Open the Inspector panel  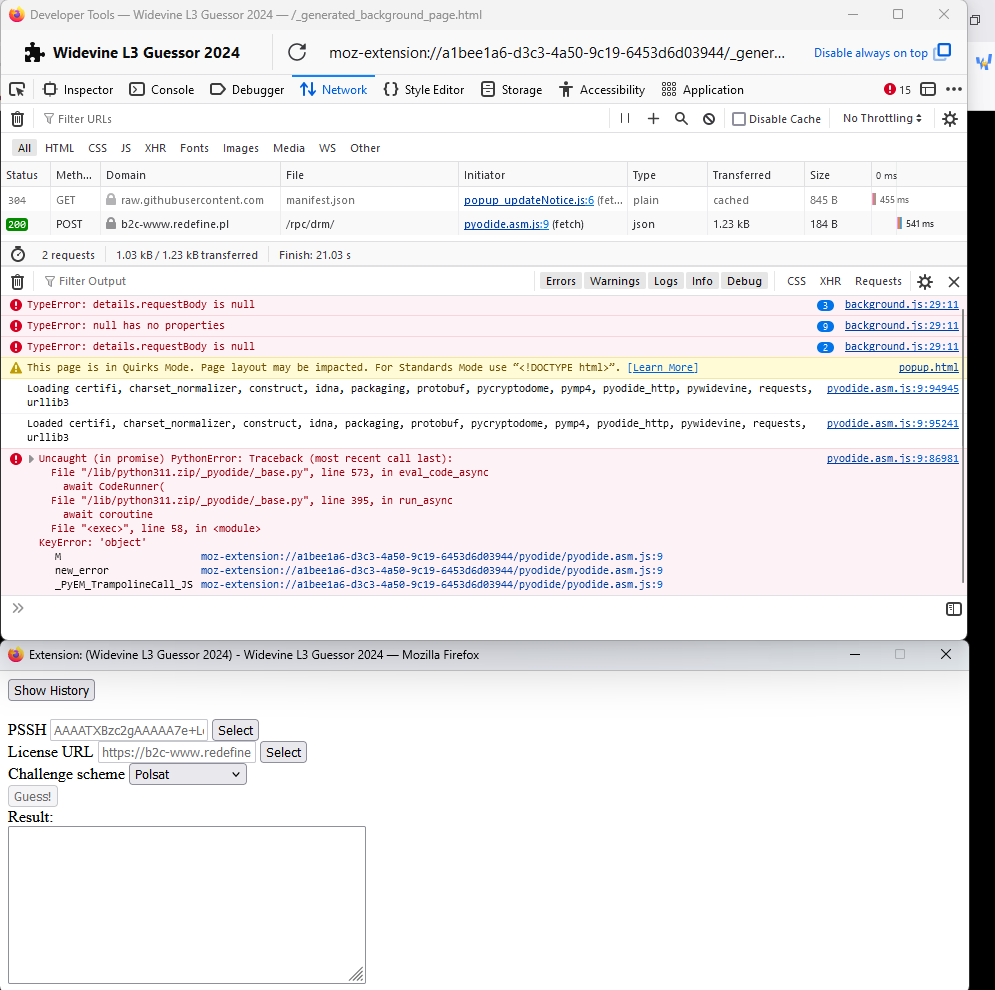(x=77, y=89)
